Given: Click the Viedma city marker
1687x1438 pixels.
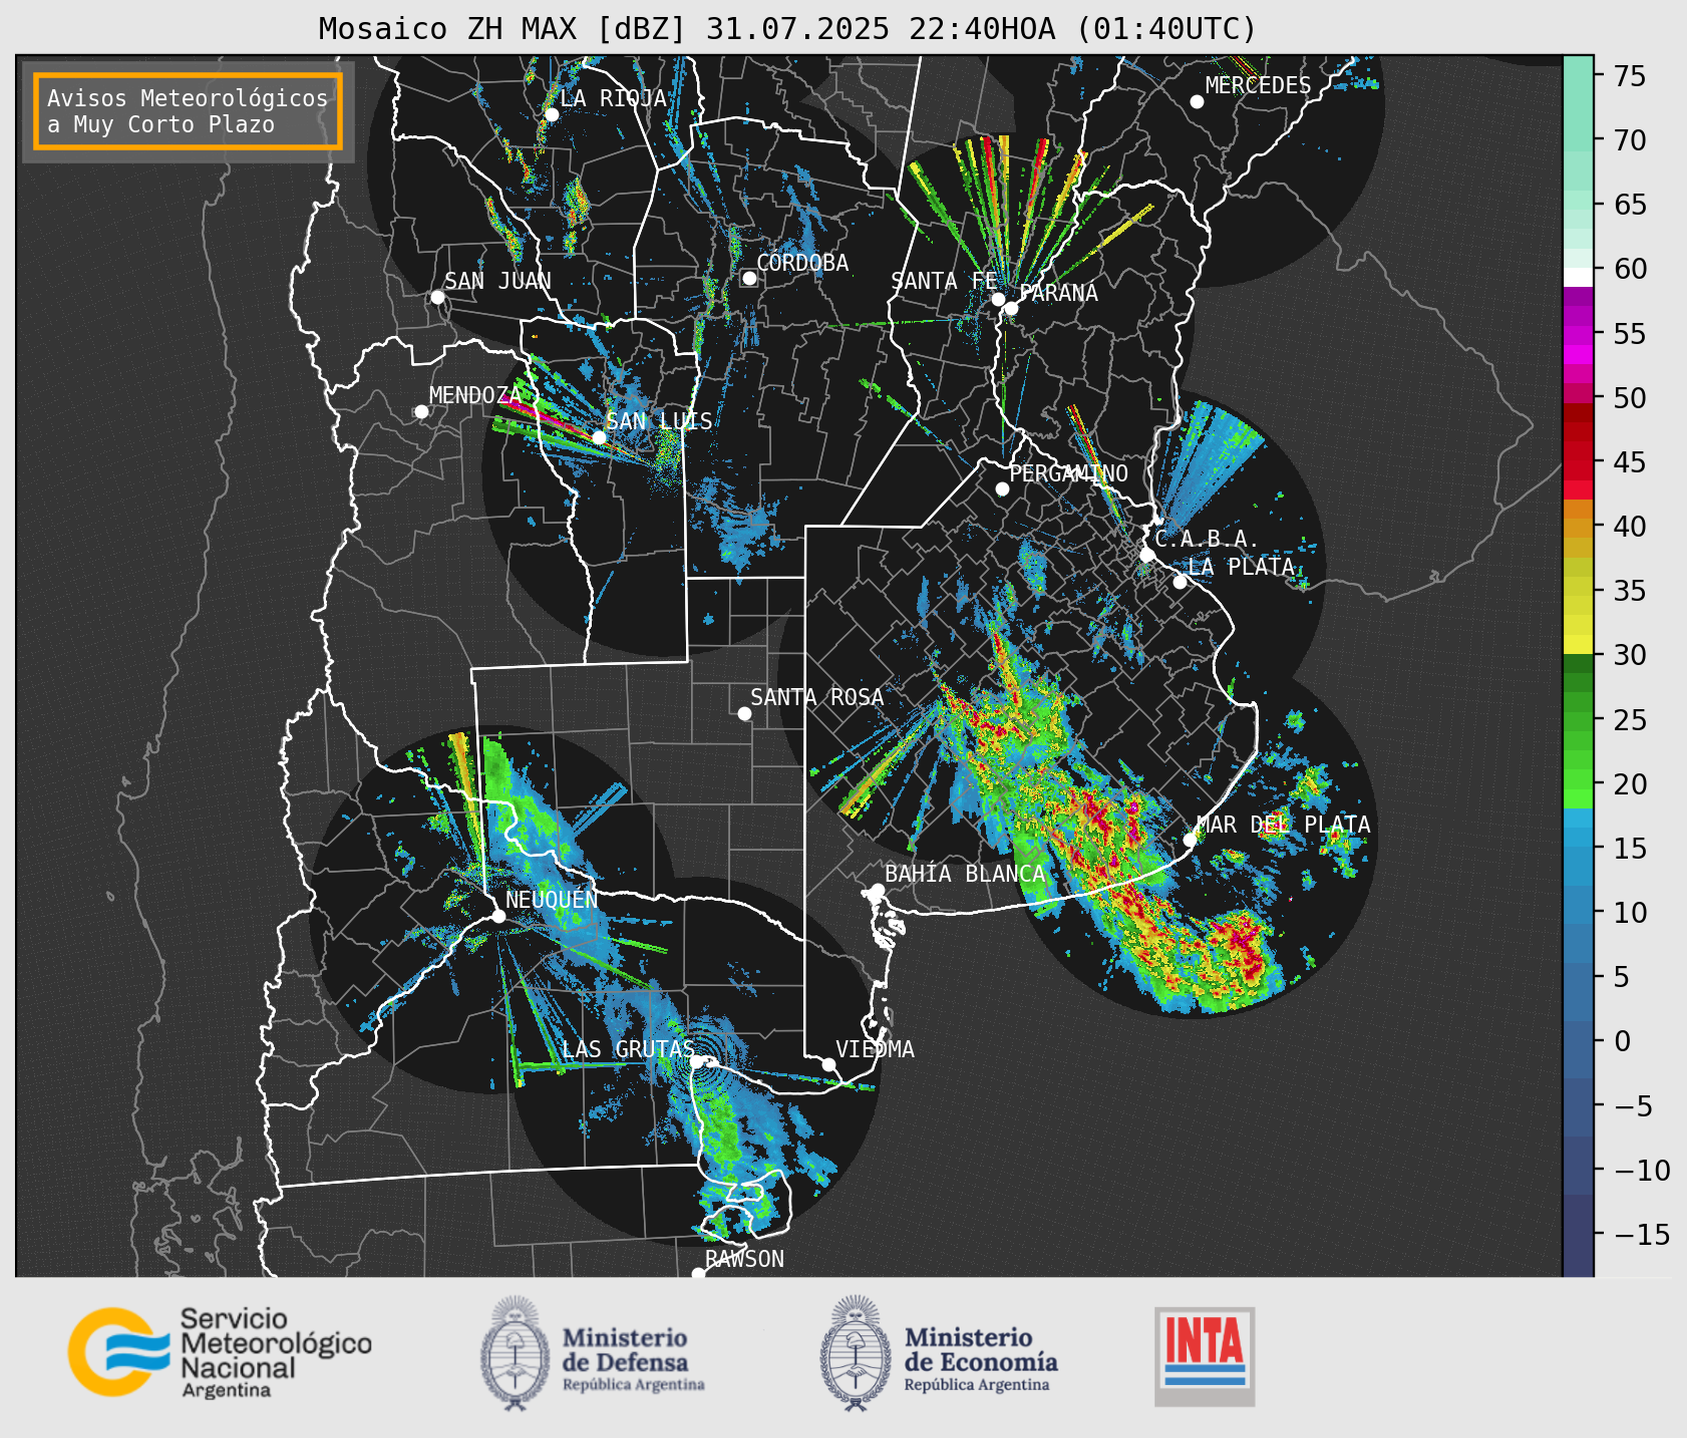Looking at the screenshot, I should point(829,1064).
